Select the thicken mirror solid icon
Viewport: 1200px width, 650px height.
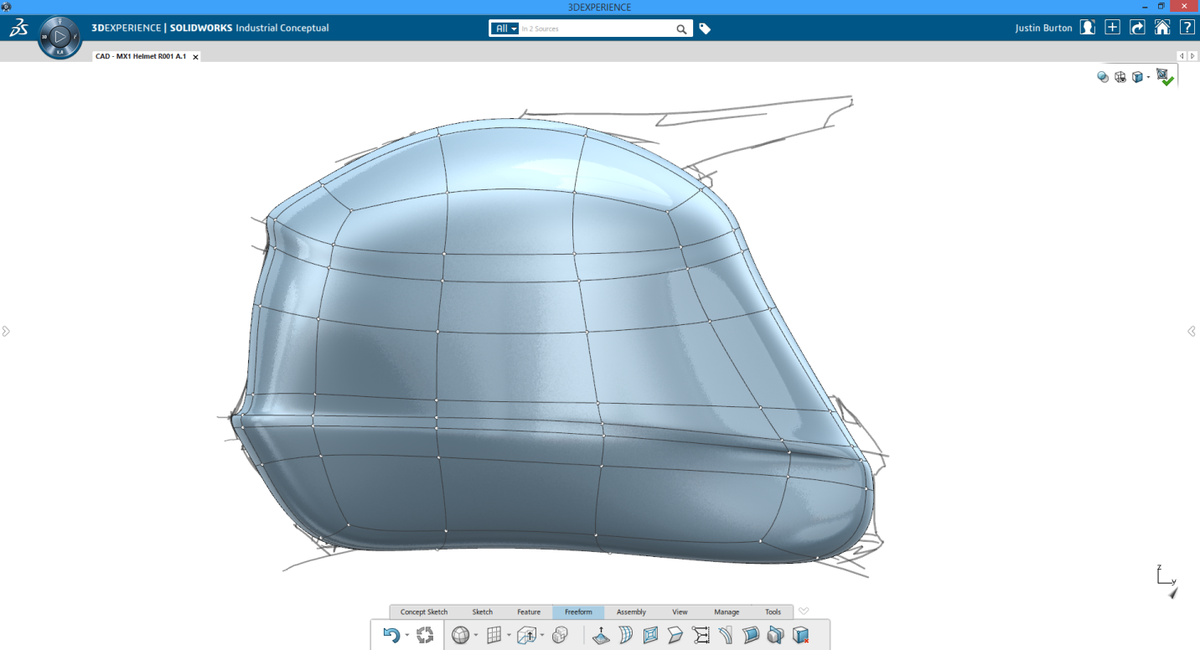pyautogui.click(x=775, y=635)
